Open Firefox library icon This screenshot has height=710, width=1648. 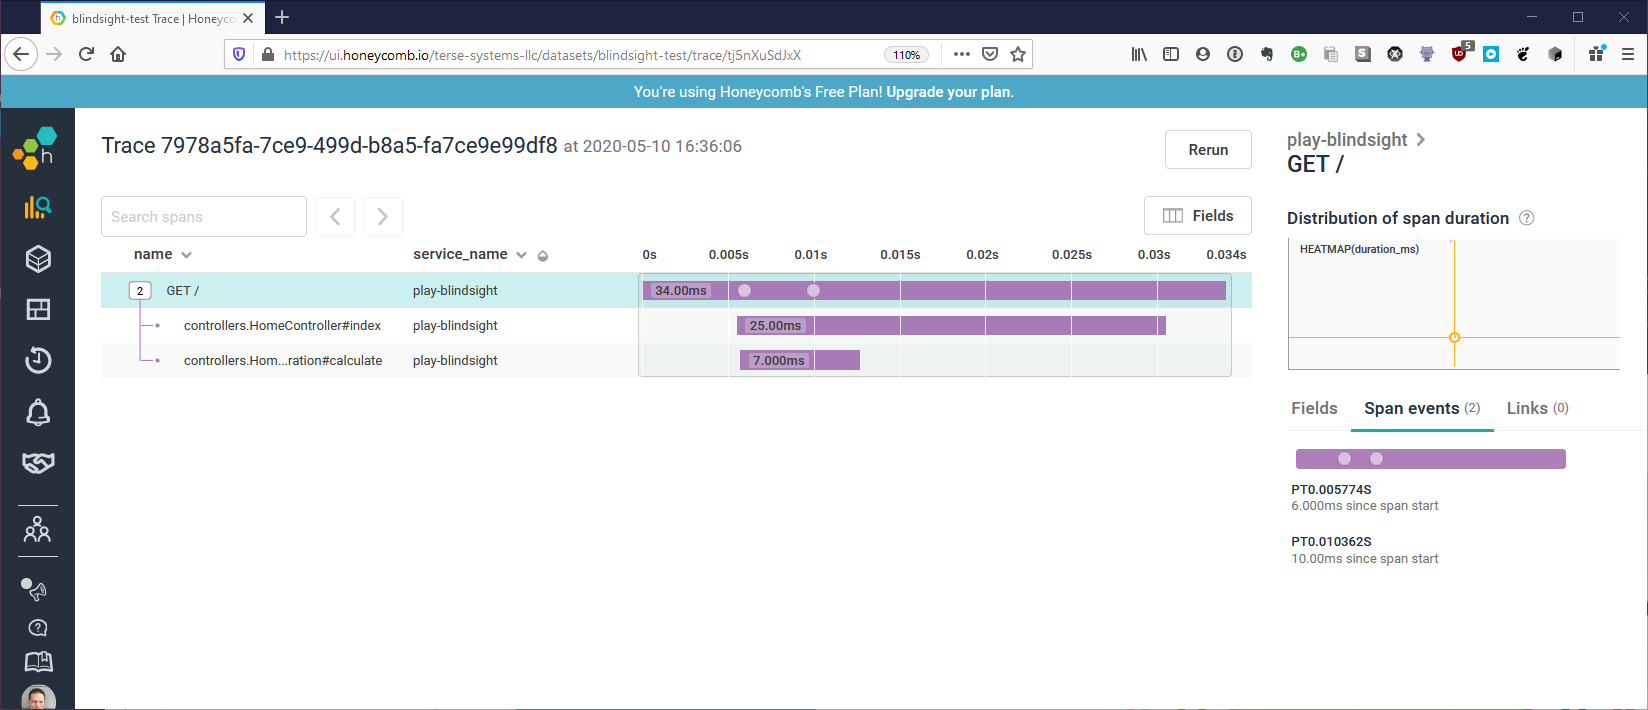(x=1139, y=54)
